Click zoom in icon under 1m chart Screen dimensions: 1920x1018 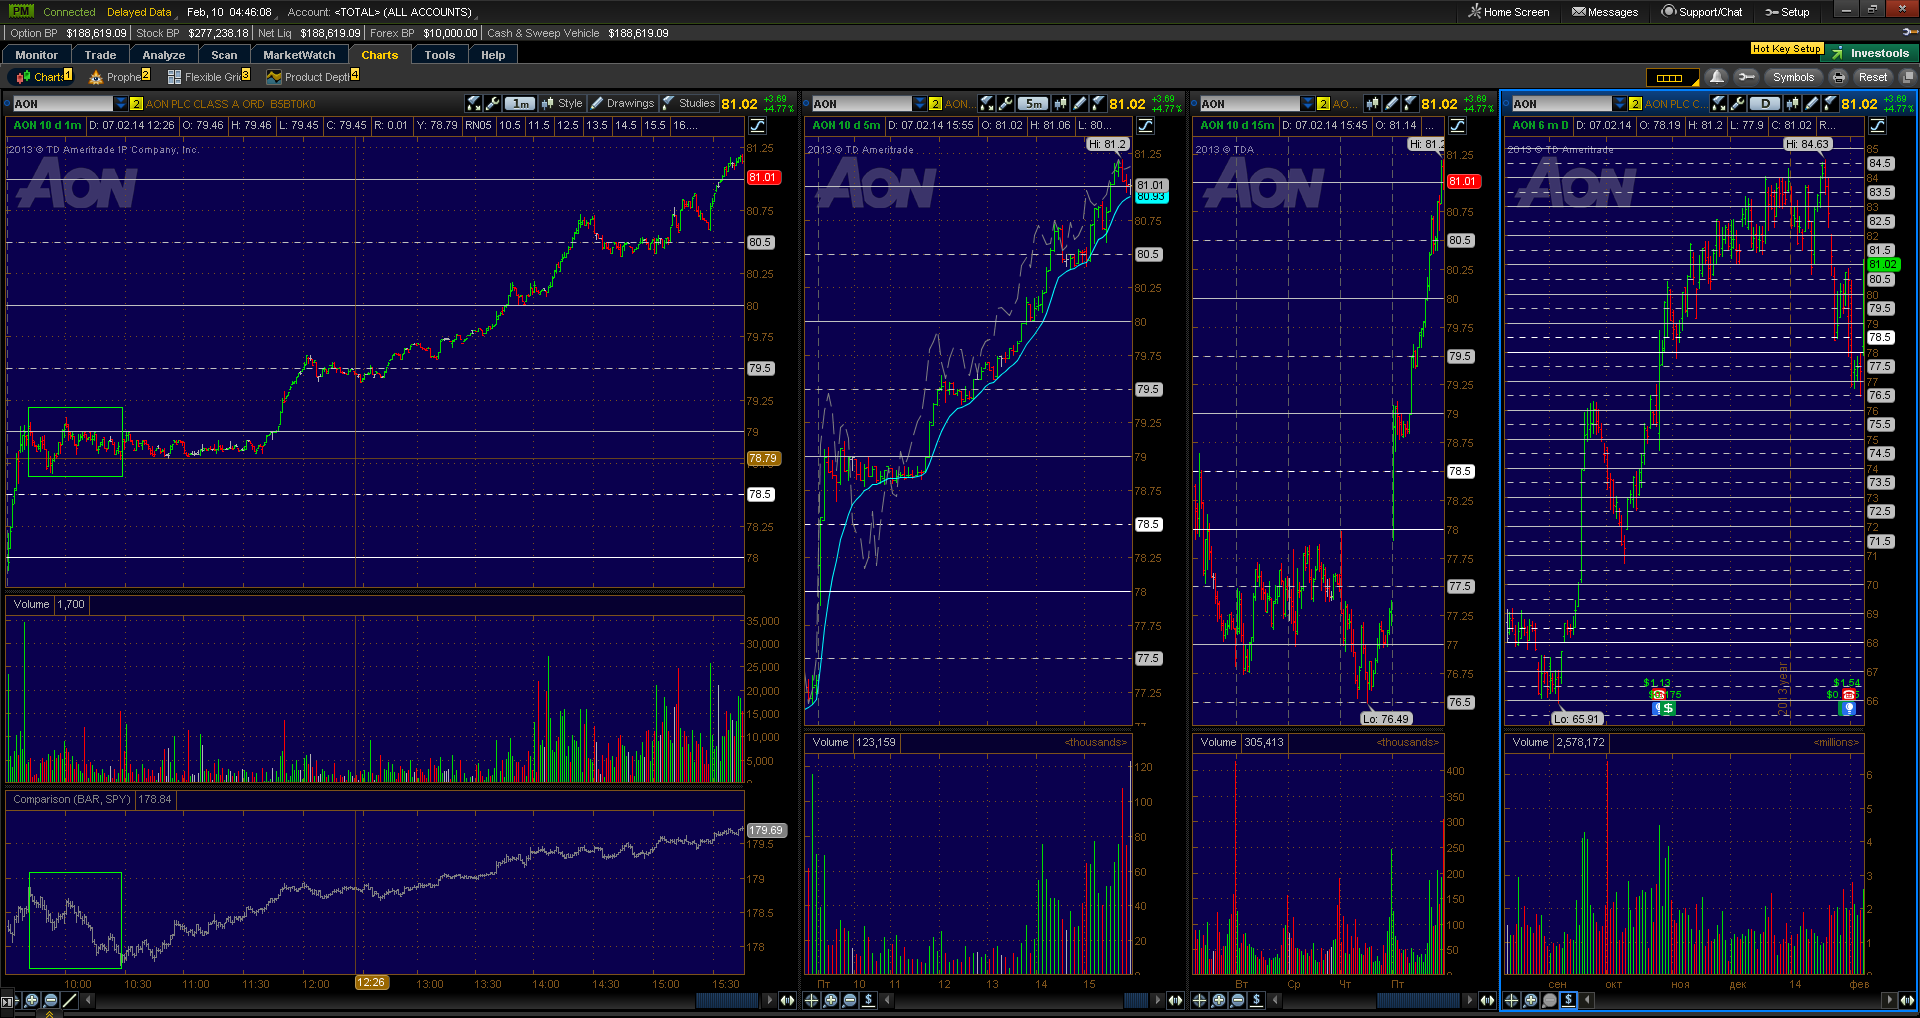click(32, 1000)
